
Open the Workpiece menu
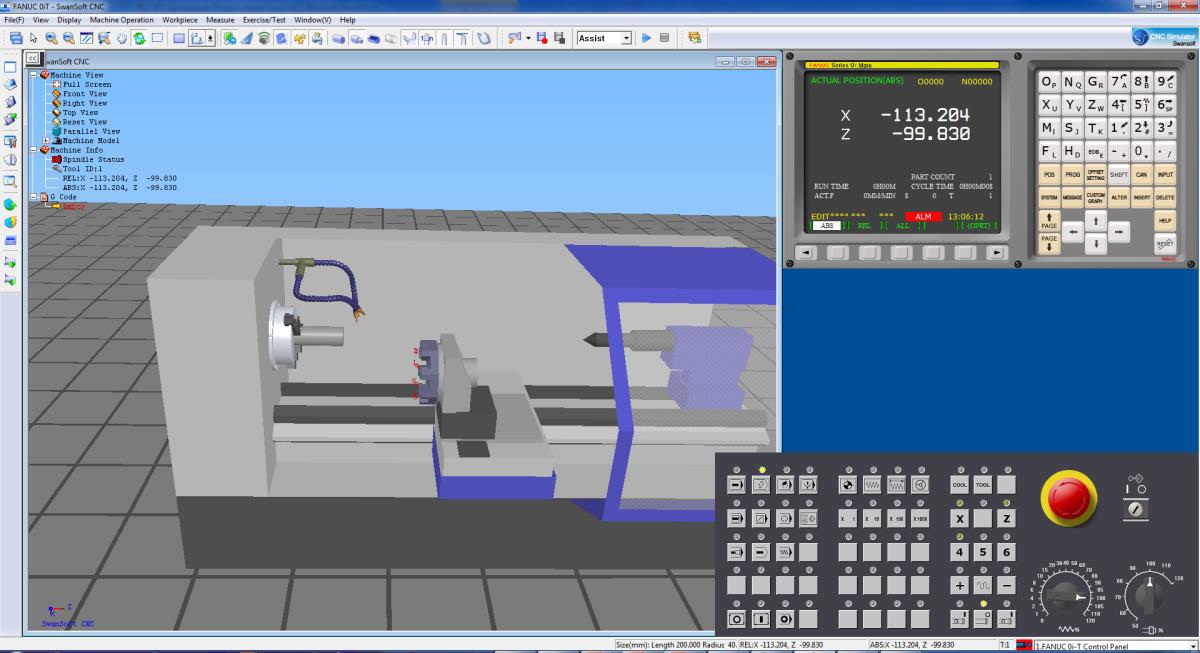click(x=180, y=20)
